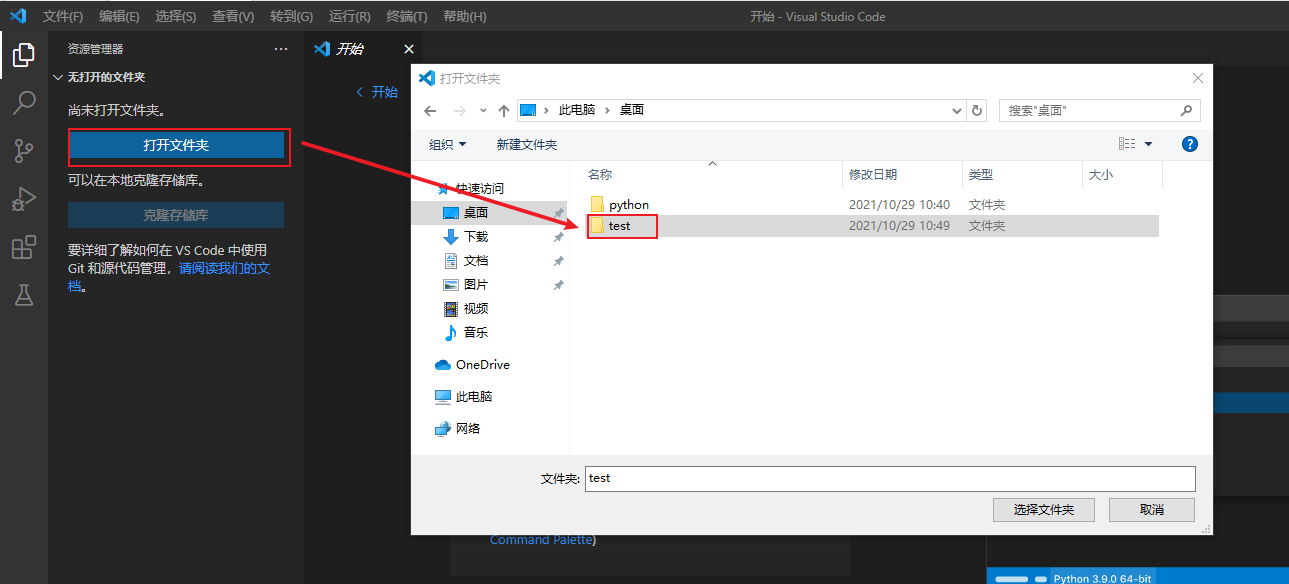Close the 开始 editor tab
This screenshot has height=584, width=1289.
pos(408,49)
